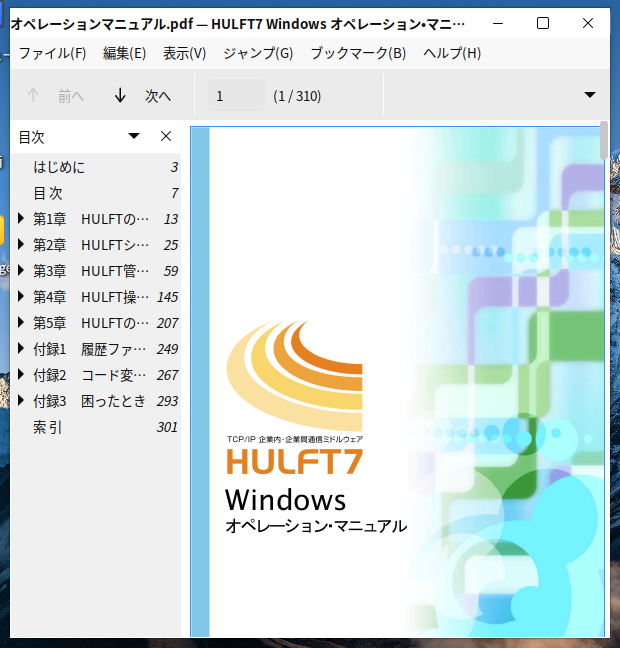Click the (1 / 310) page count label
This screenshot has width=620, height=648.
(297, 96)
